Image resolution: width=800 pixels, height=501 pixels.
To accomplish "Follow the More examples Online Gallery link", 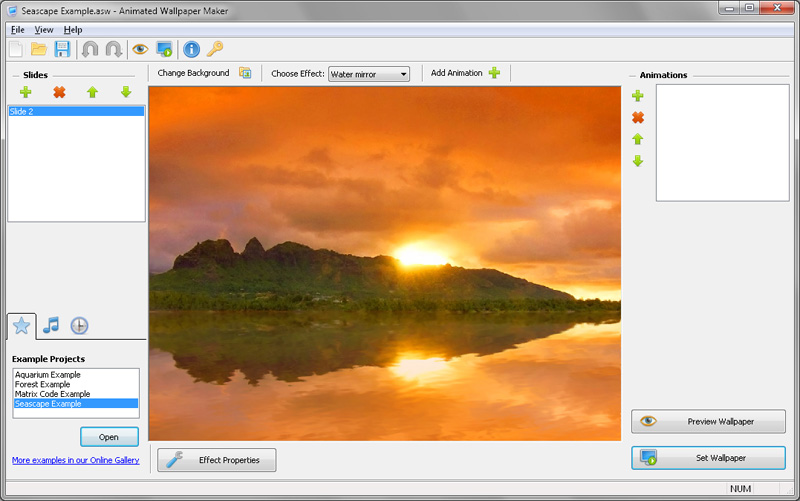I will pos(75,460).
